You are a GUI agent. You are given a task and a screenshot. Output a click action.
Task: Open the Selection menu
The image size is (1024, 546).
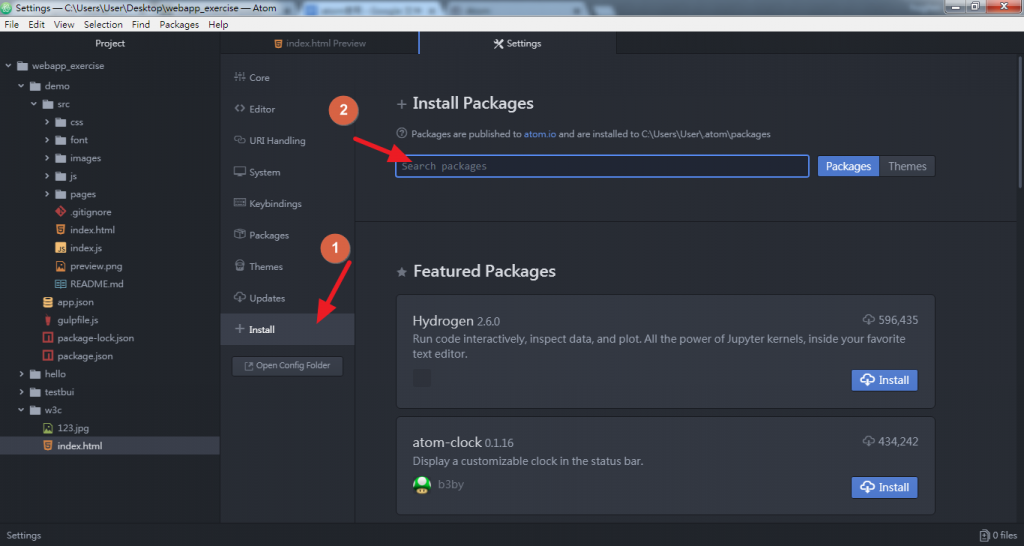click(x=103, y=24)
